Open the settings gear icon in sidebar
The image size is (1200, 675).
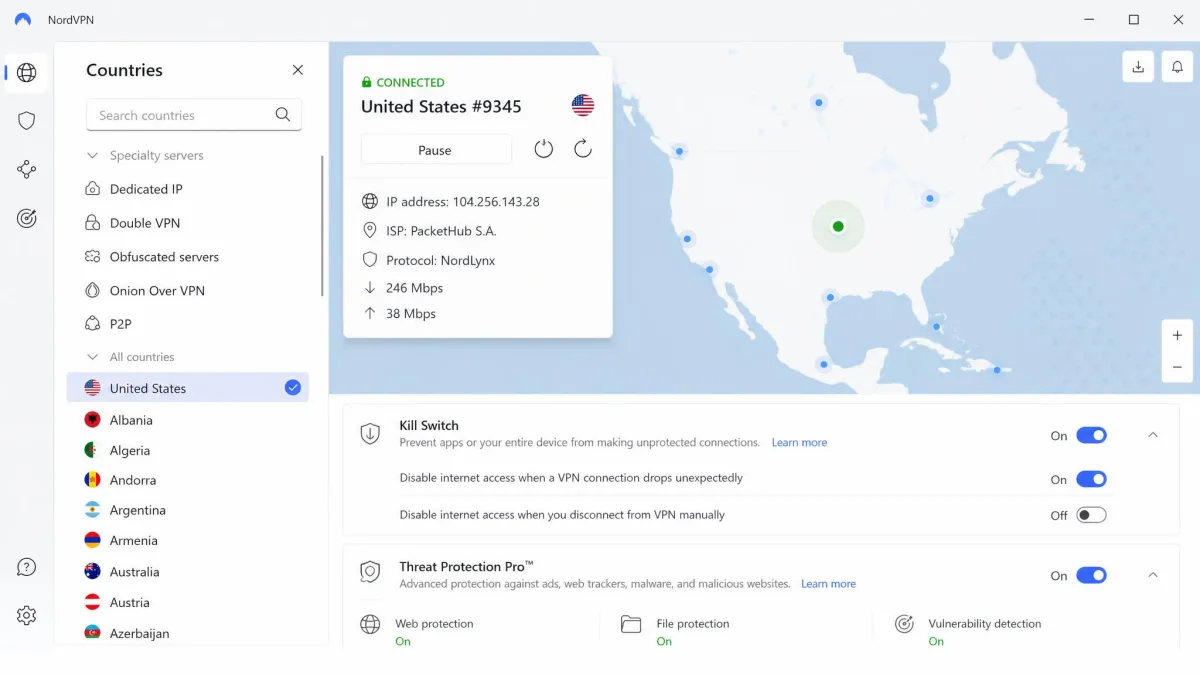[27, 615]
